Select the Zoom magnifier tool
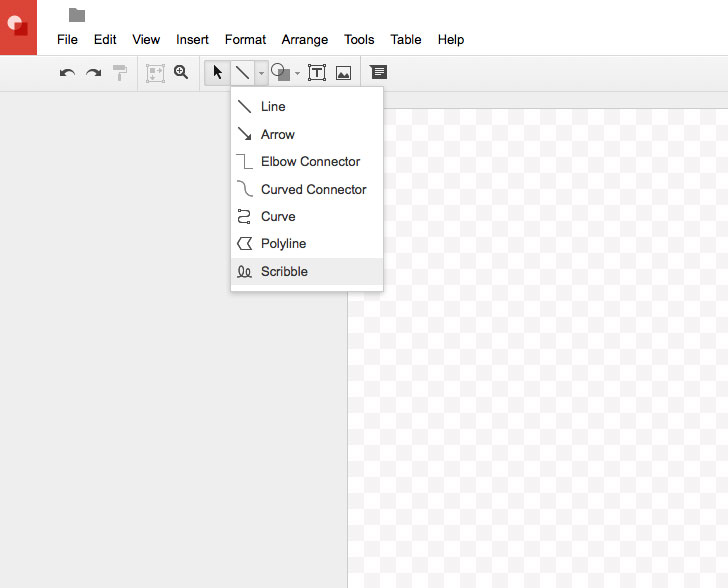Viewport: 728px width, 588px height. pos(181,72)
